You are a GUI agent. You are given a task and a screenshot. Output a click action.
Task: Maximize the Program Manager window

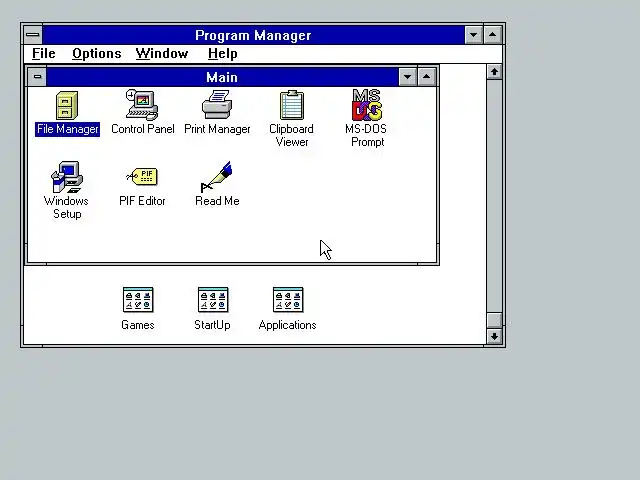pyautogui.click(x=493, y=35)
